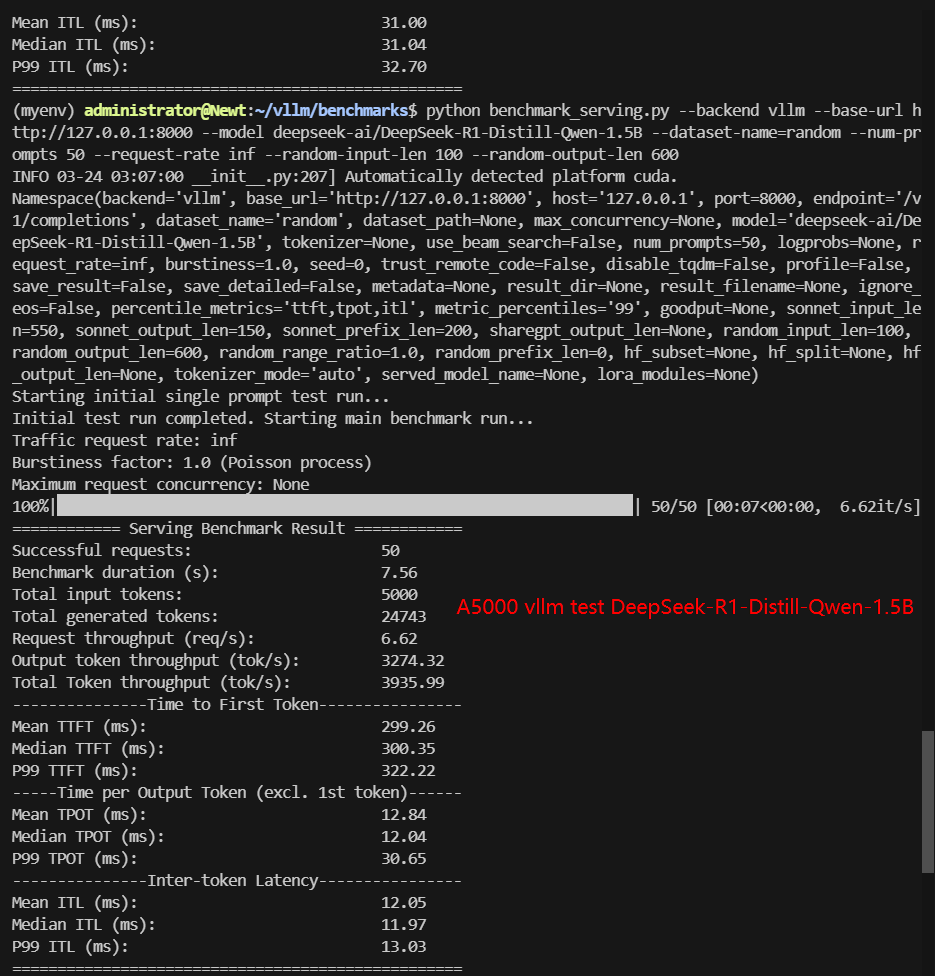Click the 'Time to First Token' section heading
This screenshot has width=935, height=976.
[232, 705]
